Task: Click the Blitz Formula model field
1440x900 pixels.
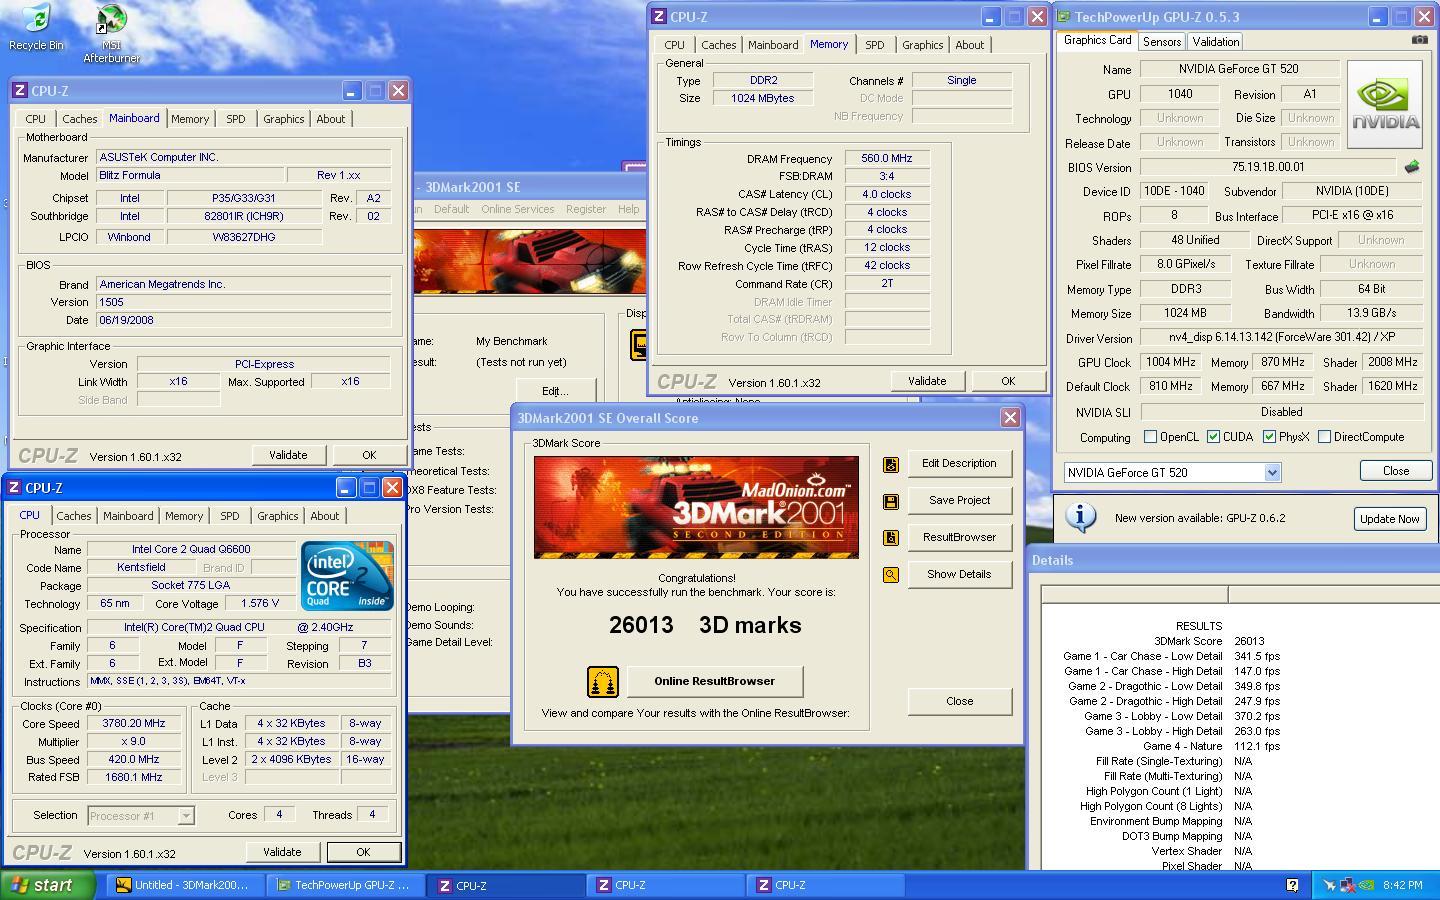Action: (190, 176)
